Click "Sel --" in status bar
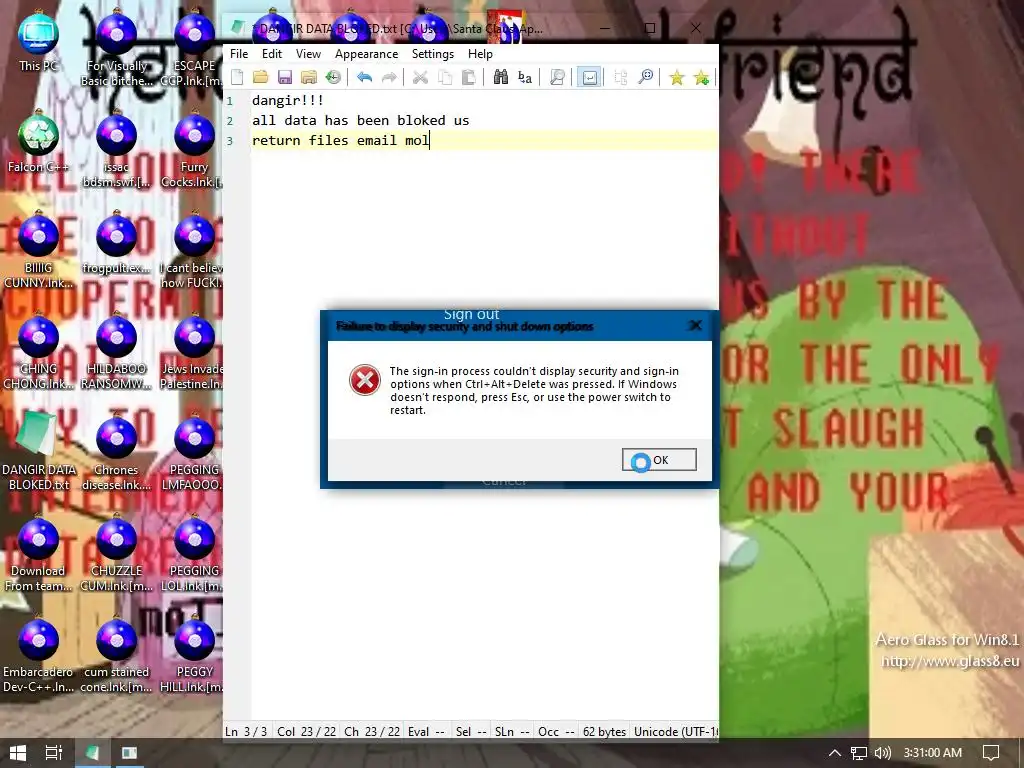This screenshot has height=768, width=1024. click(472, 731)
